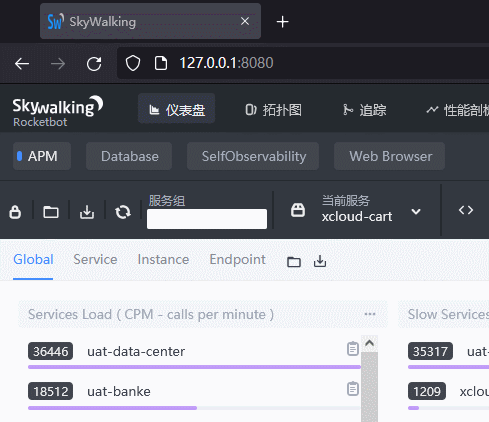
Task: Click the Services Load scrollbar thumb
Action: [369, 387]
